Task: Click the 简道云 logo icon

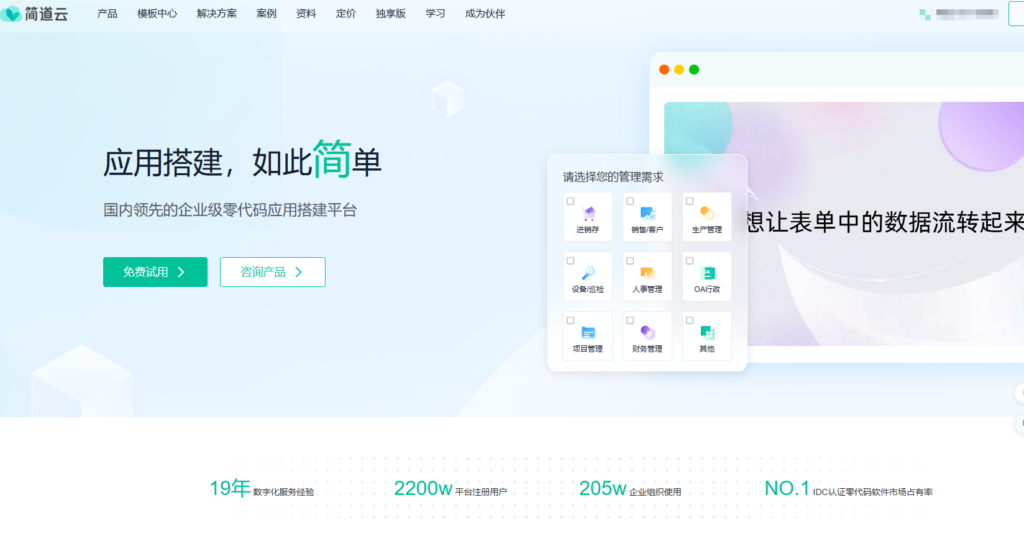Action: point(12,14)
